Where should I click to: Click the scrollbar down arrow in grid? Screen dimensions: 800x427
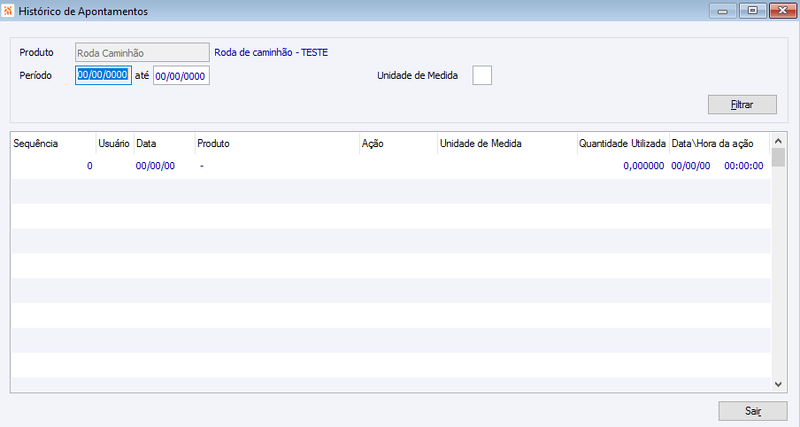pos(778,385)
